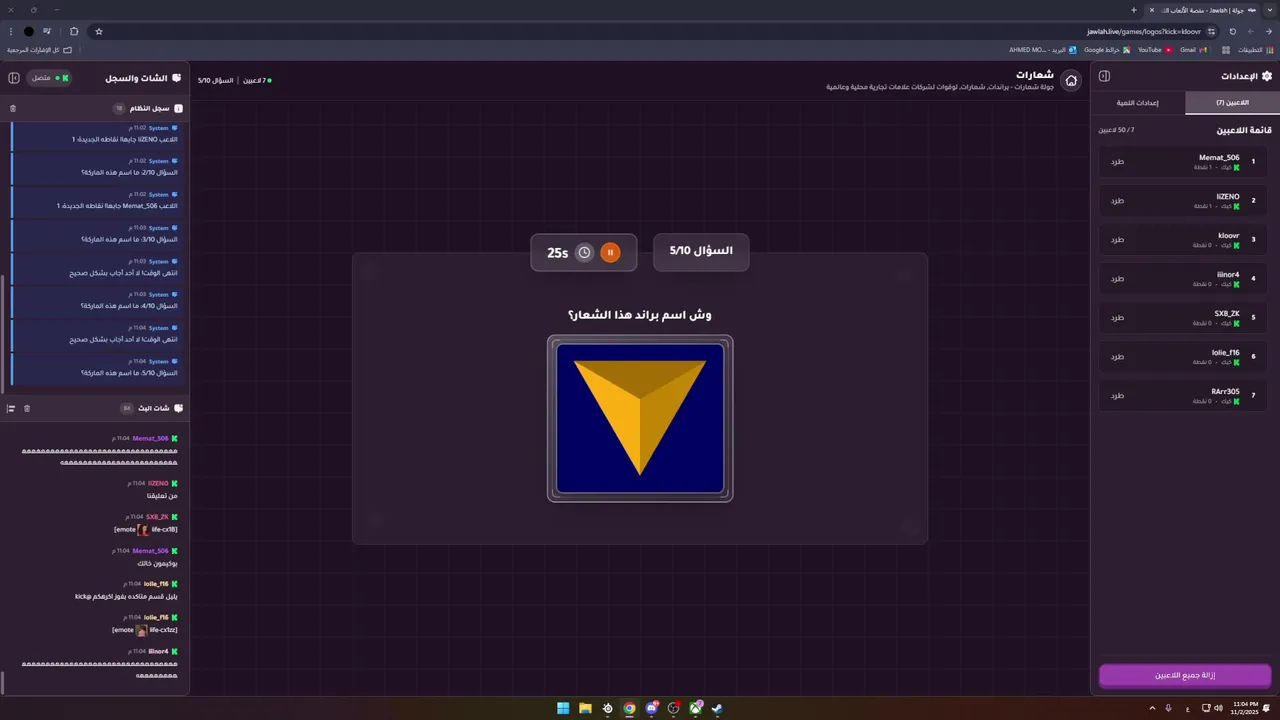1280x720 pixels.
Task: Click the browser forward arrow
Action: [x=1250, y=31]
